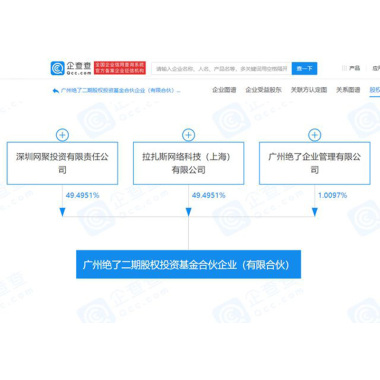This screenshot has height=380, width=380.
Task: Select the 深圳网聚投资有限责任公司 node box
Action: pyautogui.click(x=62, y=163)
